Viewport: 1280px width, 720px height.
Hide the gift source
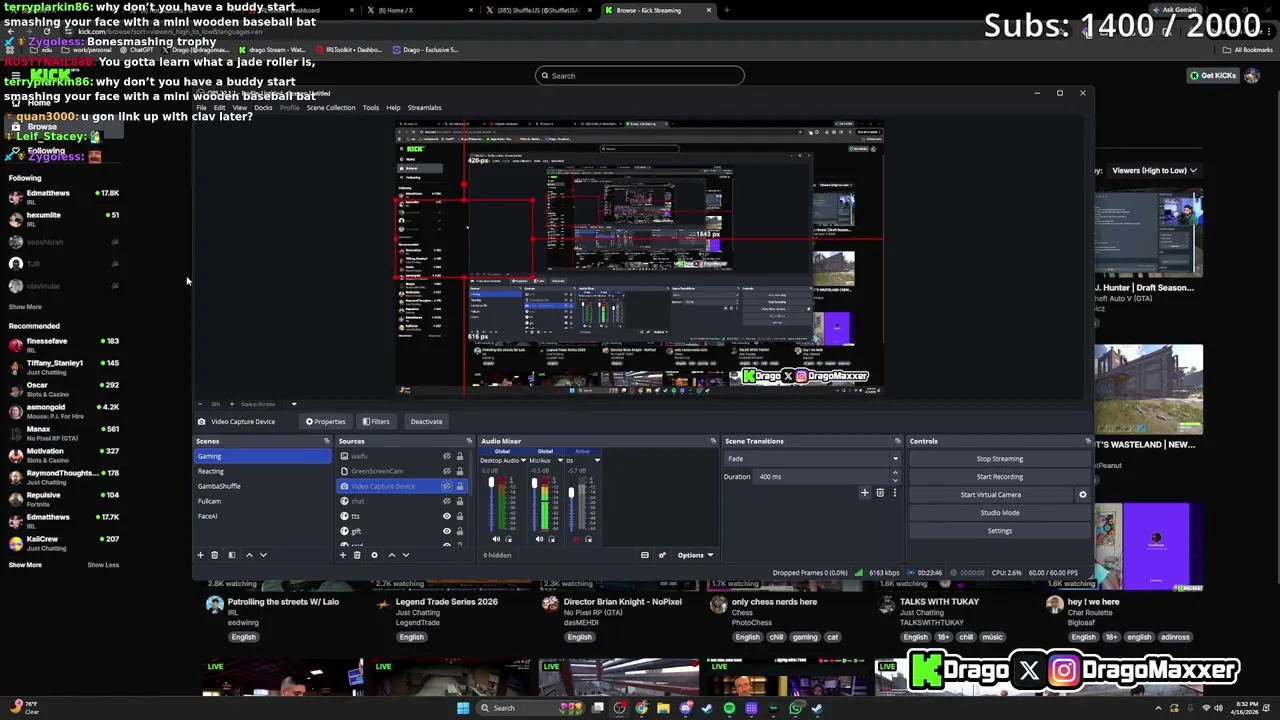point(447,531)
